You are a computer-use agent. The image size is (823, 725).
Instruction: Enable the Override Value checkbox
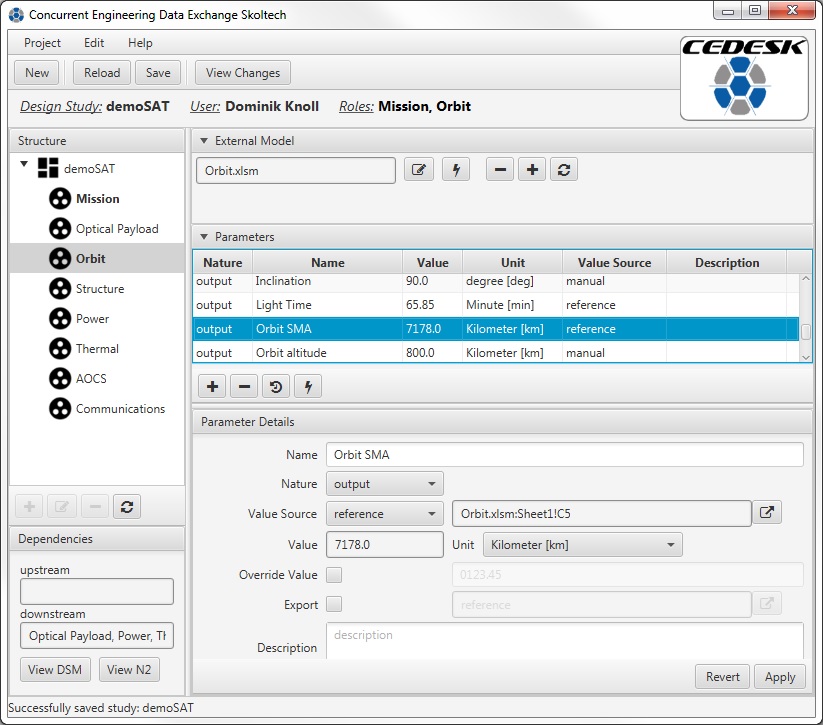[x=334, y=575]
